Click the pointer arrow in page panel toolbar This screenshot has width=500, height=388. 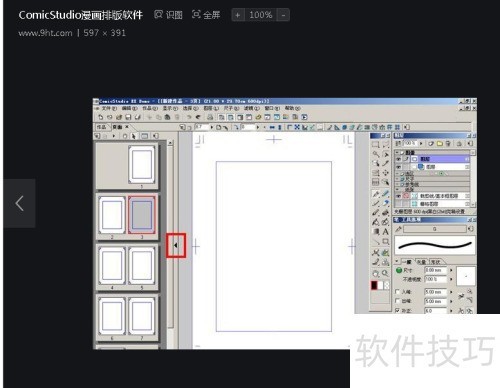(134, 136)
